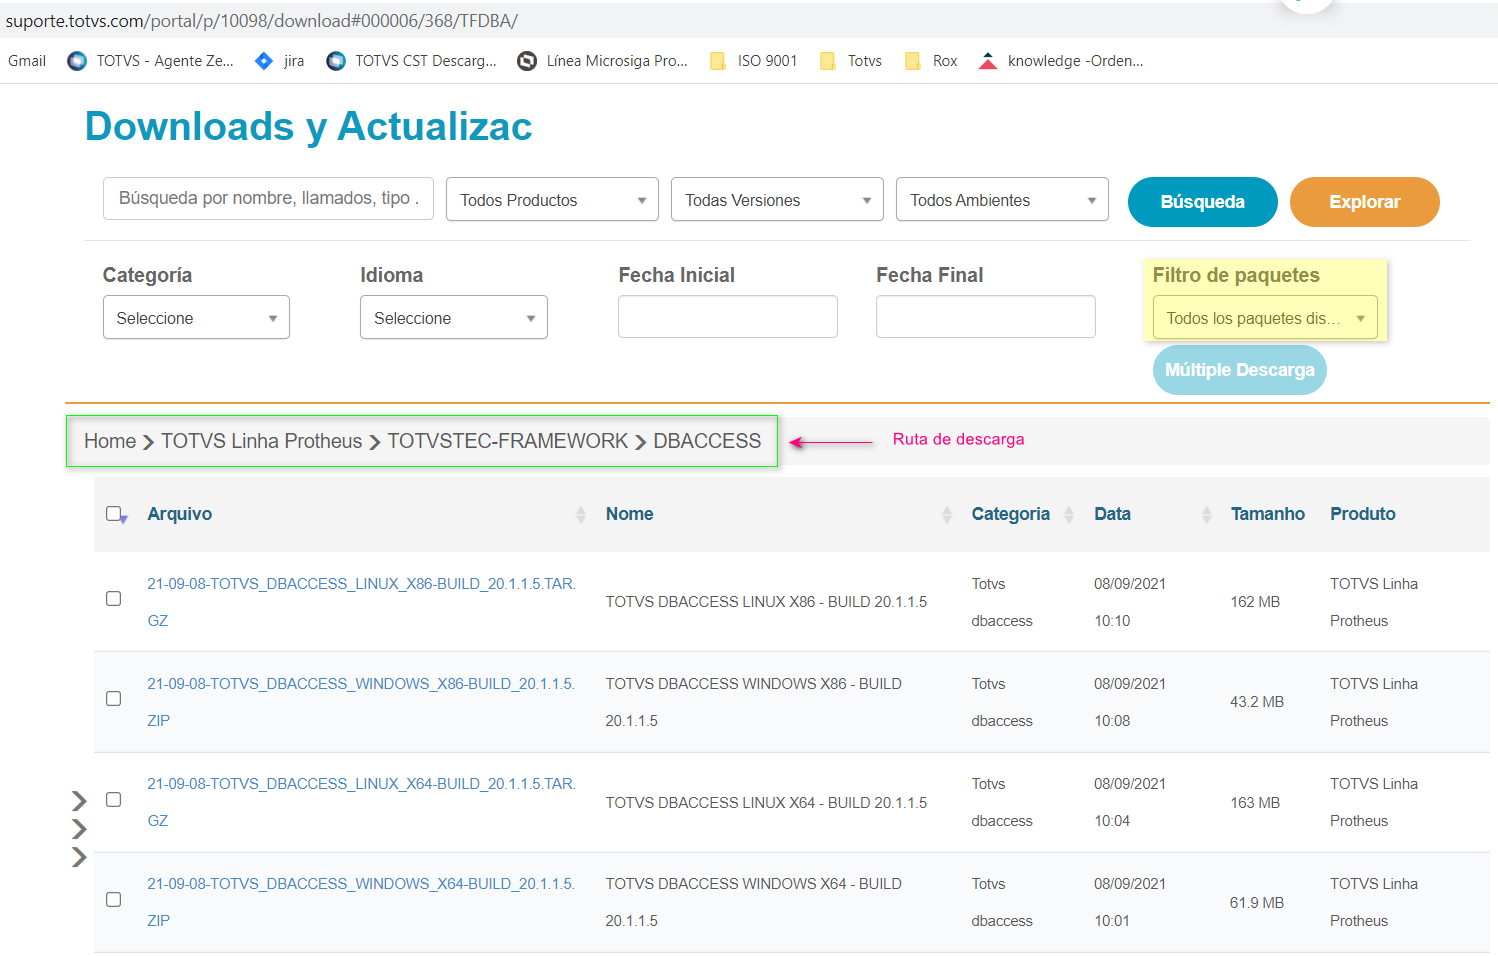This screenshot has height=956, width=1498.
Task: Download the DBACCESS_LINUX_X86 TAR.GZ file link
Action: [361, 602]
